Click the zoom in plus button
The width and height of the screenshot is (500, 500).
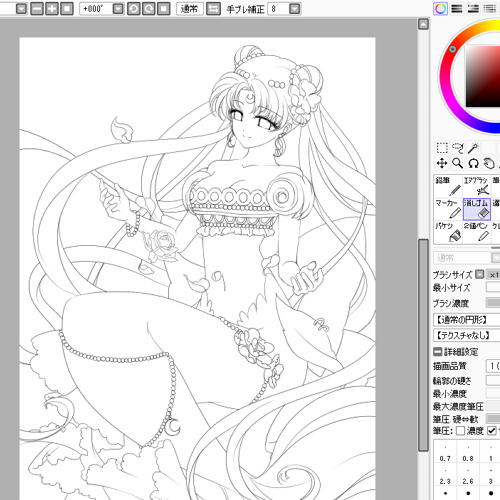pyautogui.click(x=52, y=9)
